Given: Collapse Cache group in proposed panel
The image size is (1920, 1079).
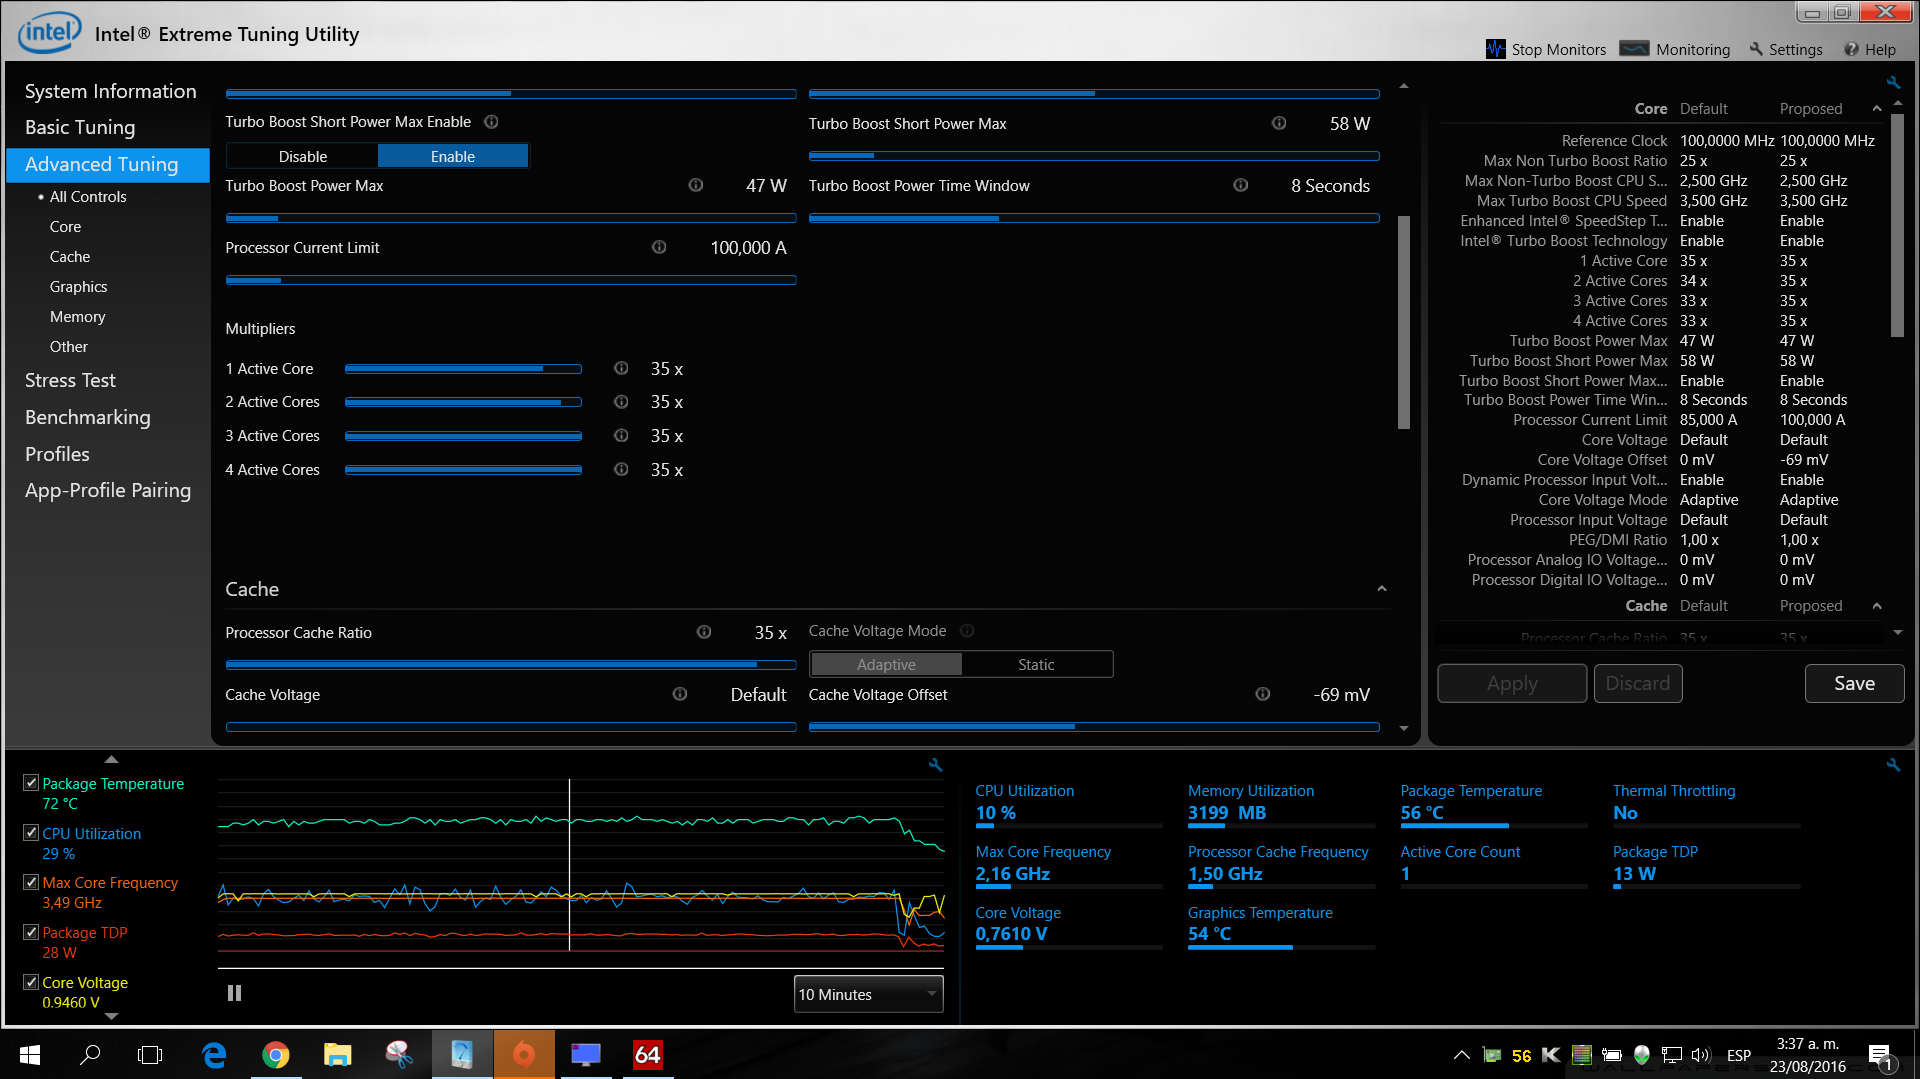Looking at the screenshot, I should pyautogui.click(x=1876, y=606).
